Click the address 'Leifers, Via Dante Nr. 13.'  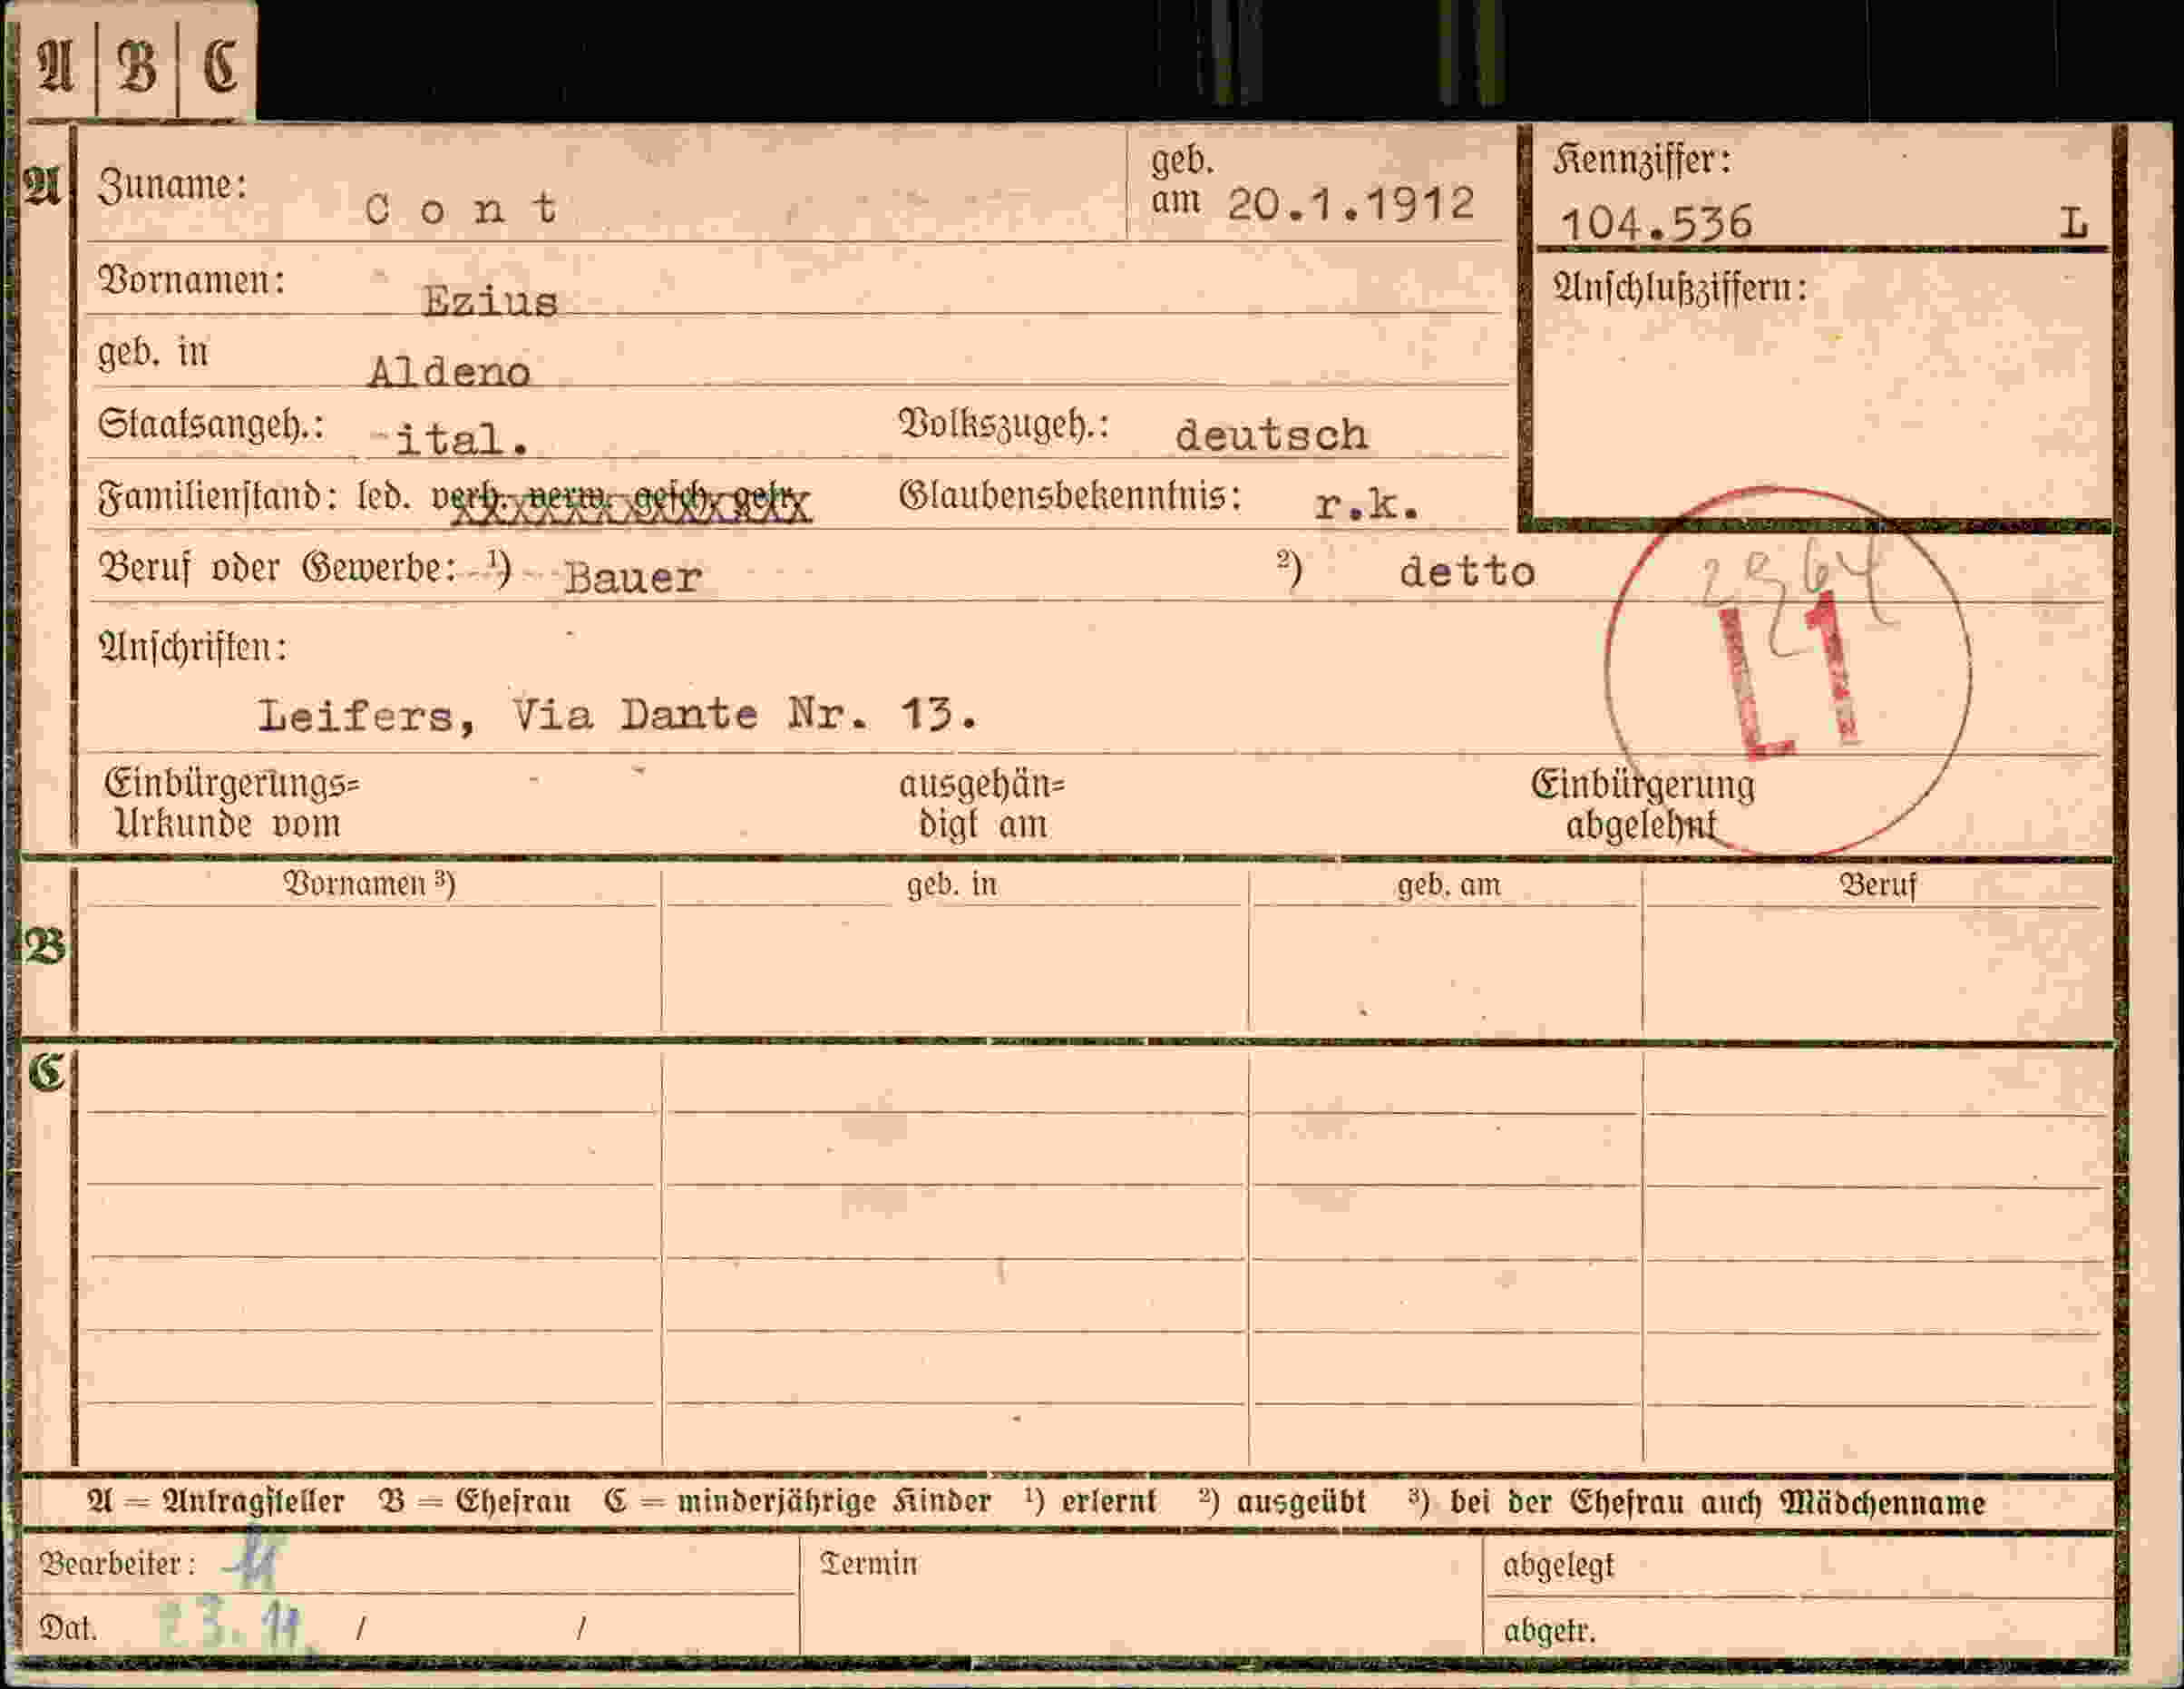point(617,714)
